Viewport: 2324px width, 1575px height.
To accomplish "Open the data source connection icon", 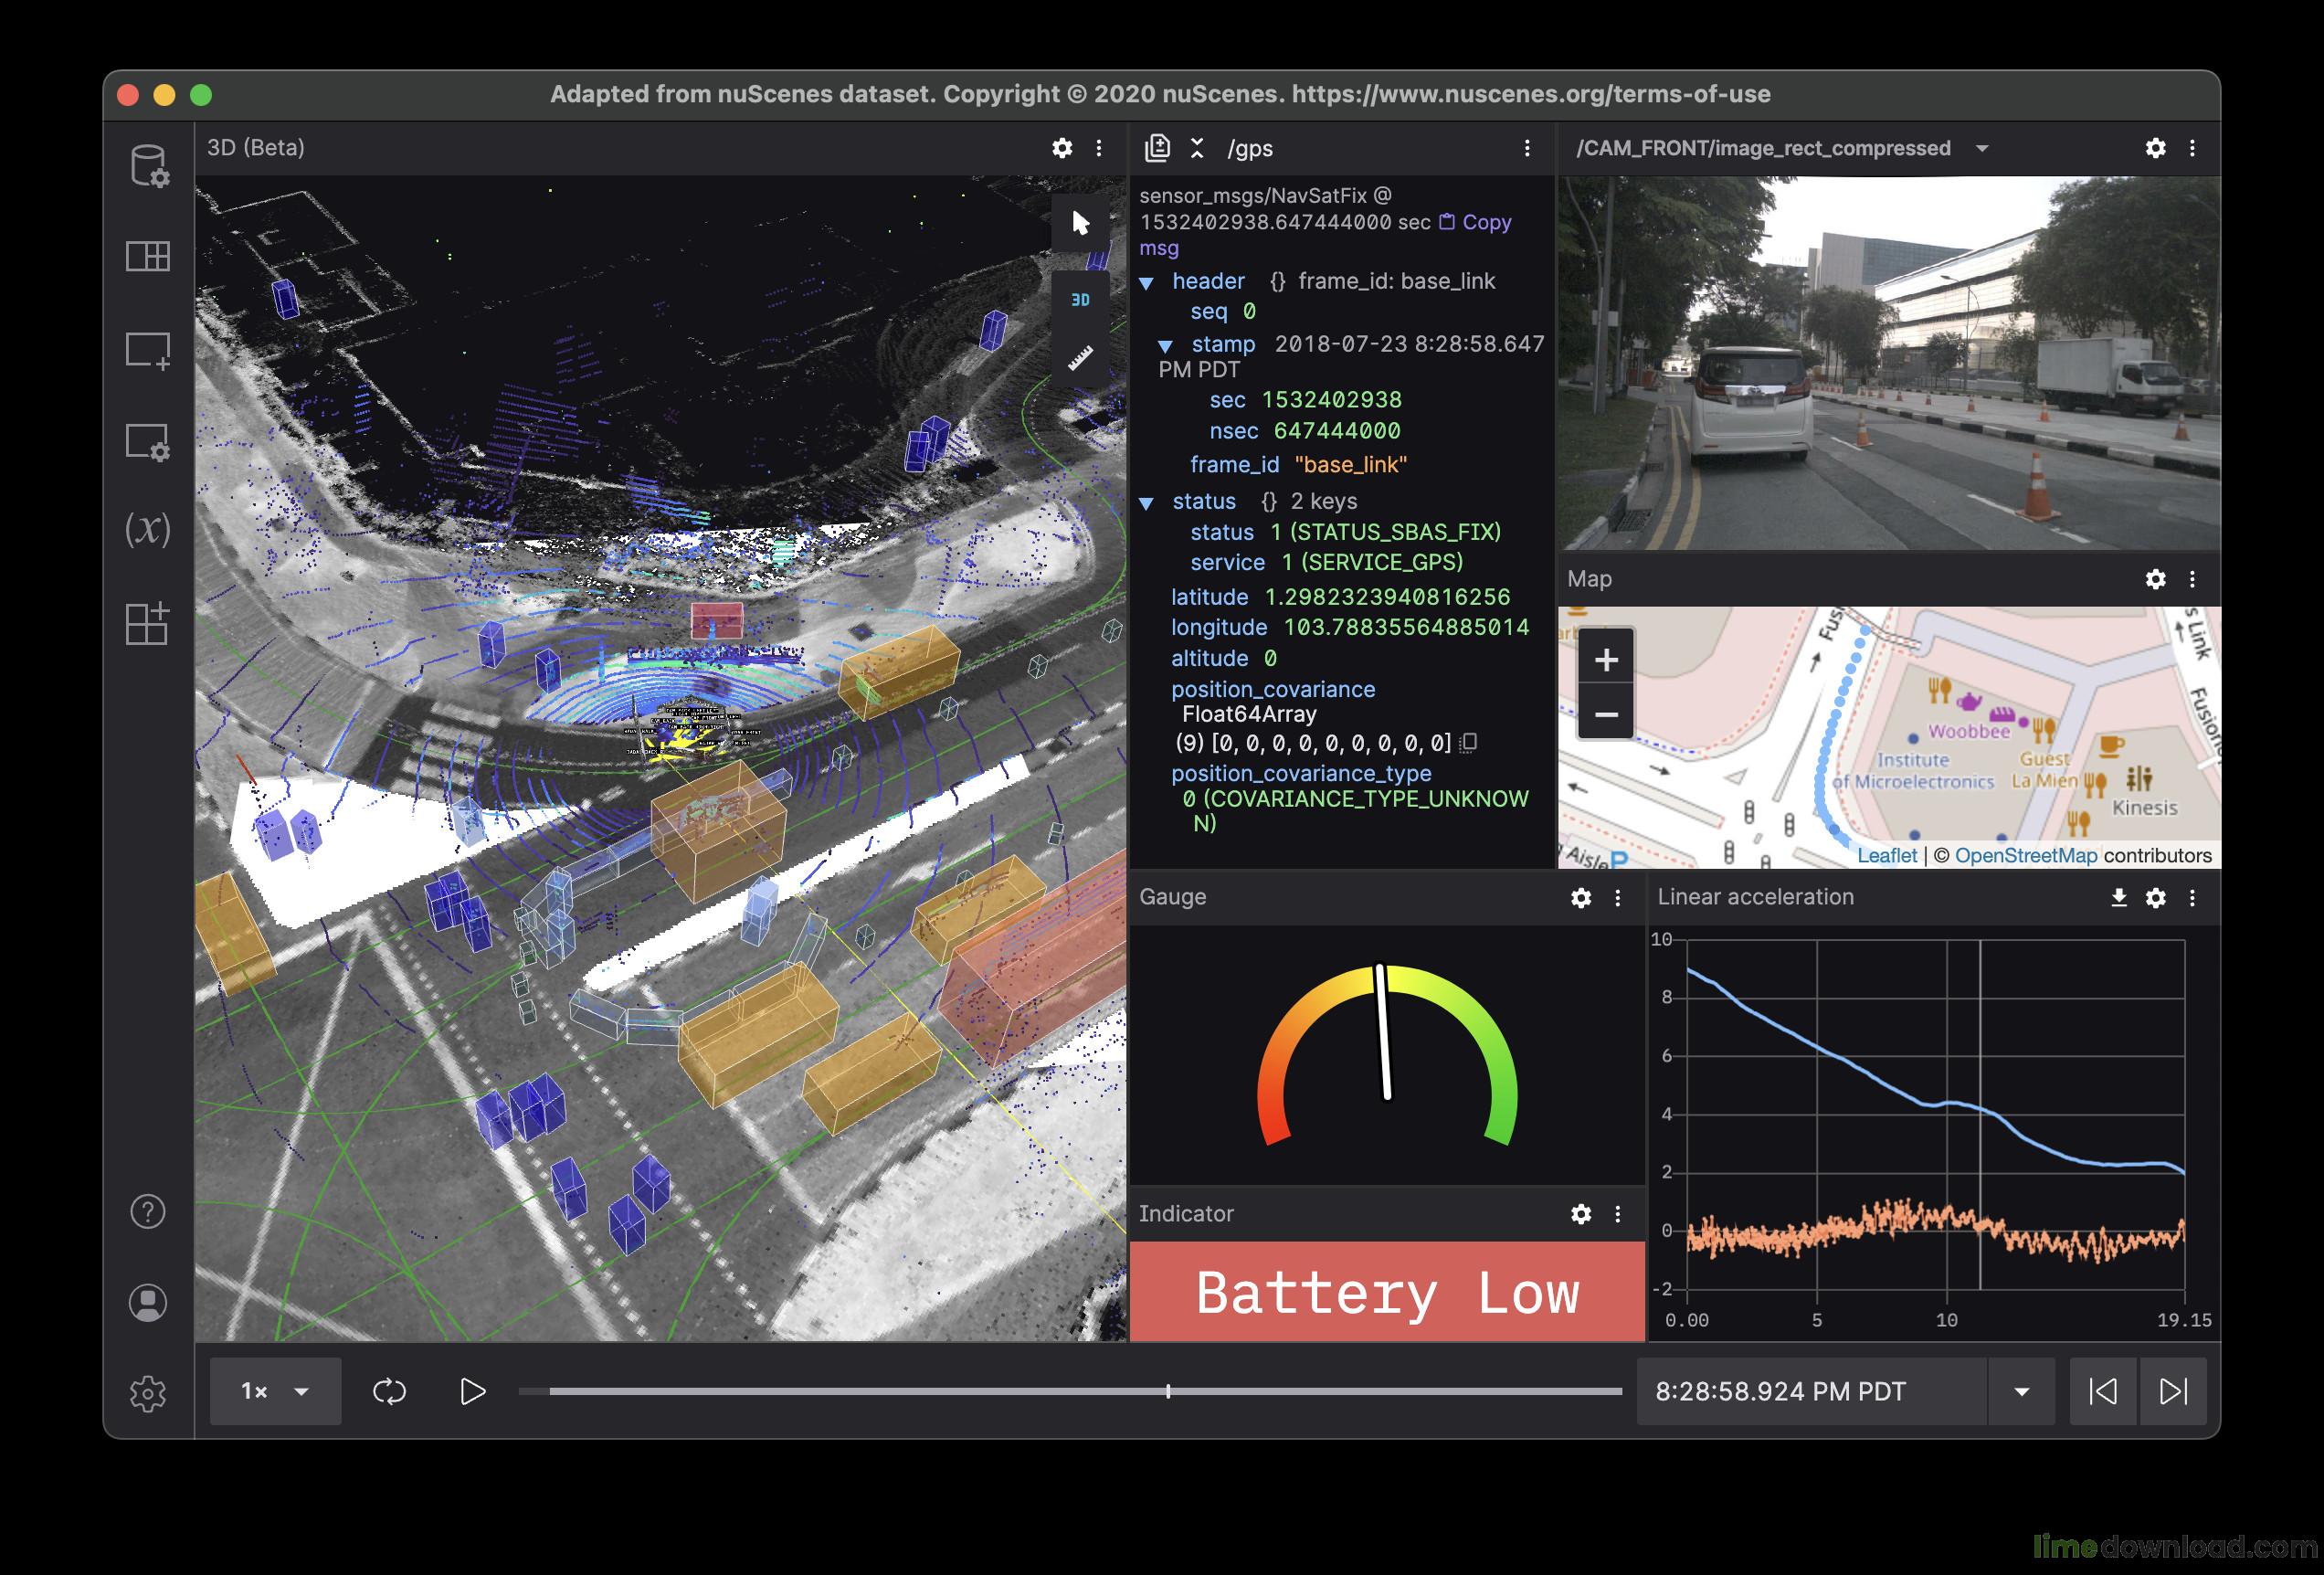I will pyautogui.click(x=148, y=166).
